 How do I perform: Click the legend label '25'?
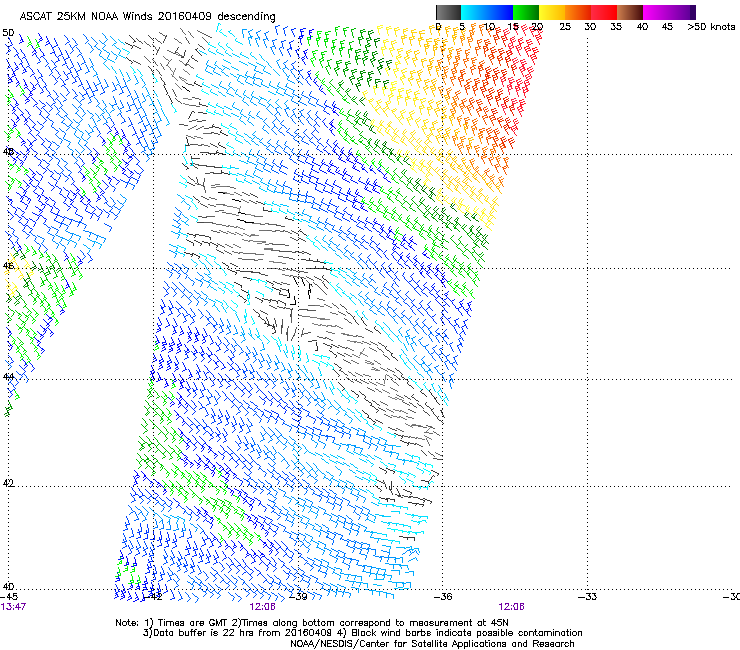[x=565, y=27]
